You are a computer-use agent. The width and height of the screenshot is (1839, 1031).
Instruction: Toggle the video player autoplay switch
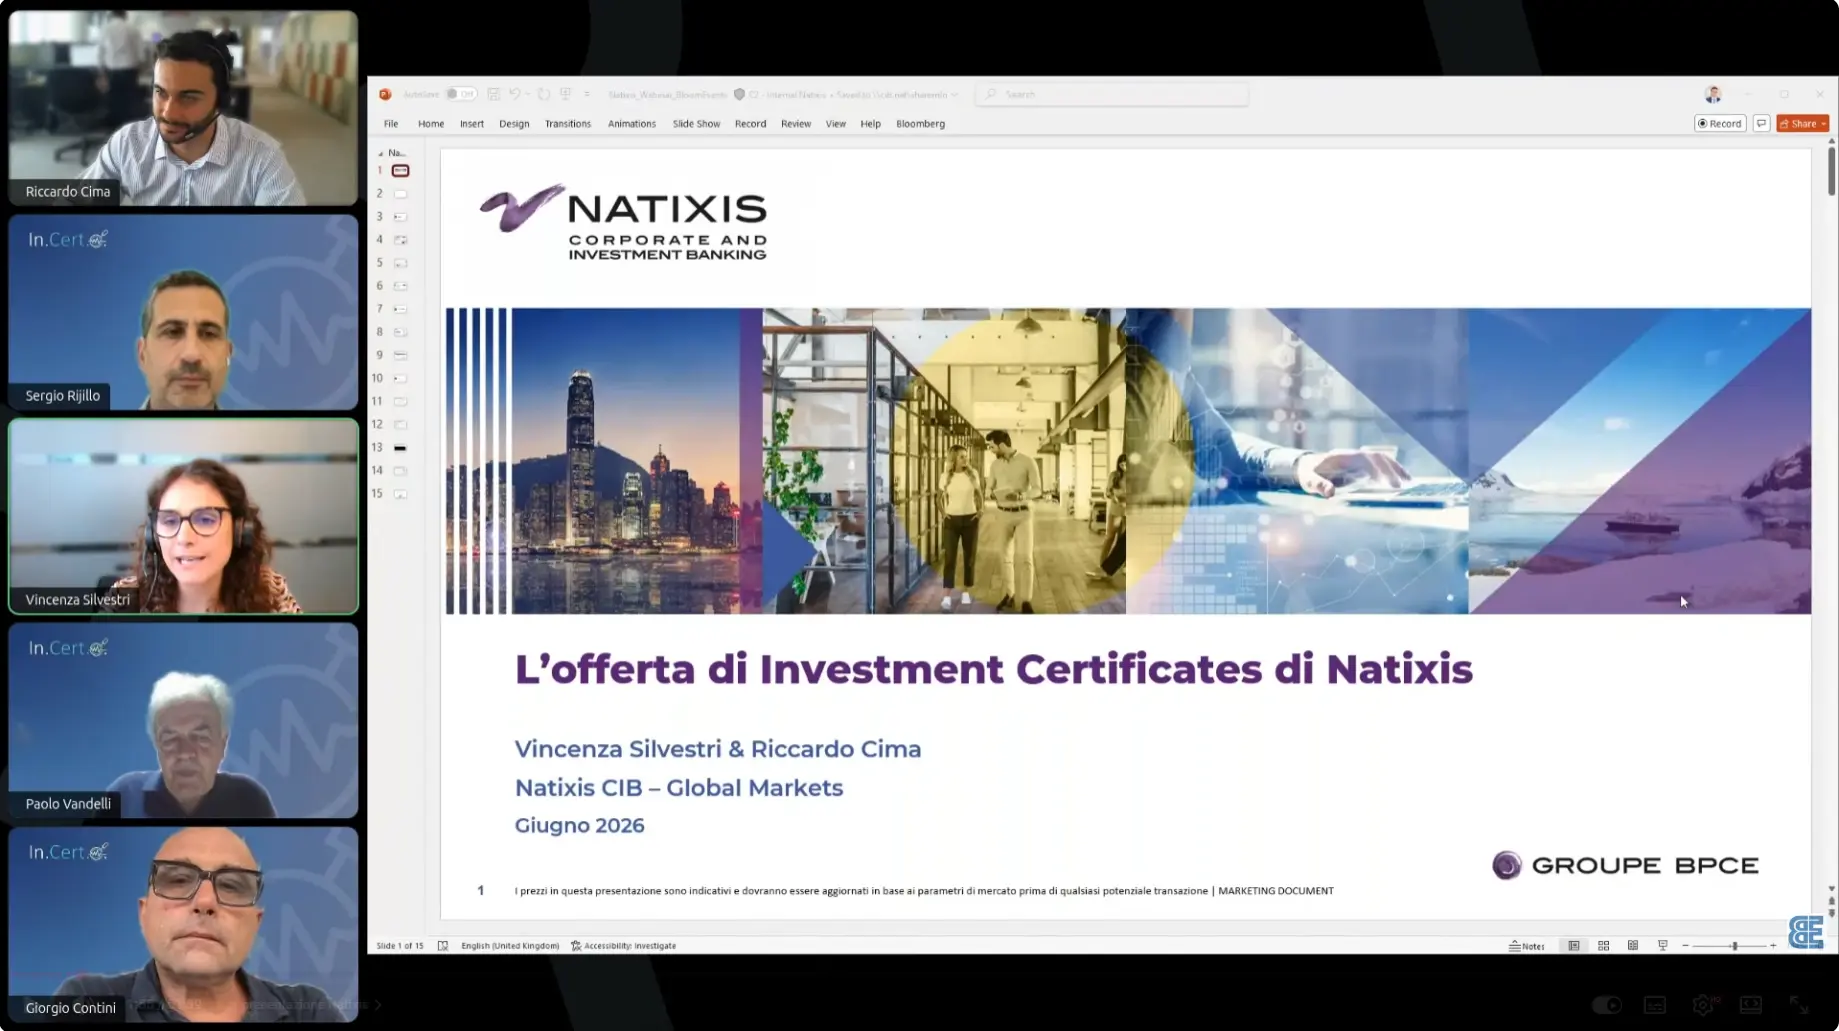tap(1607, 1005)
